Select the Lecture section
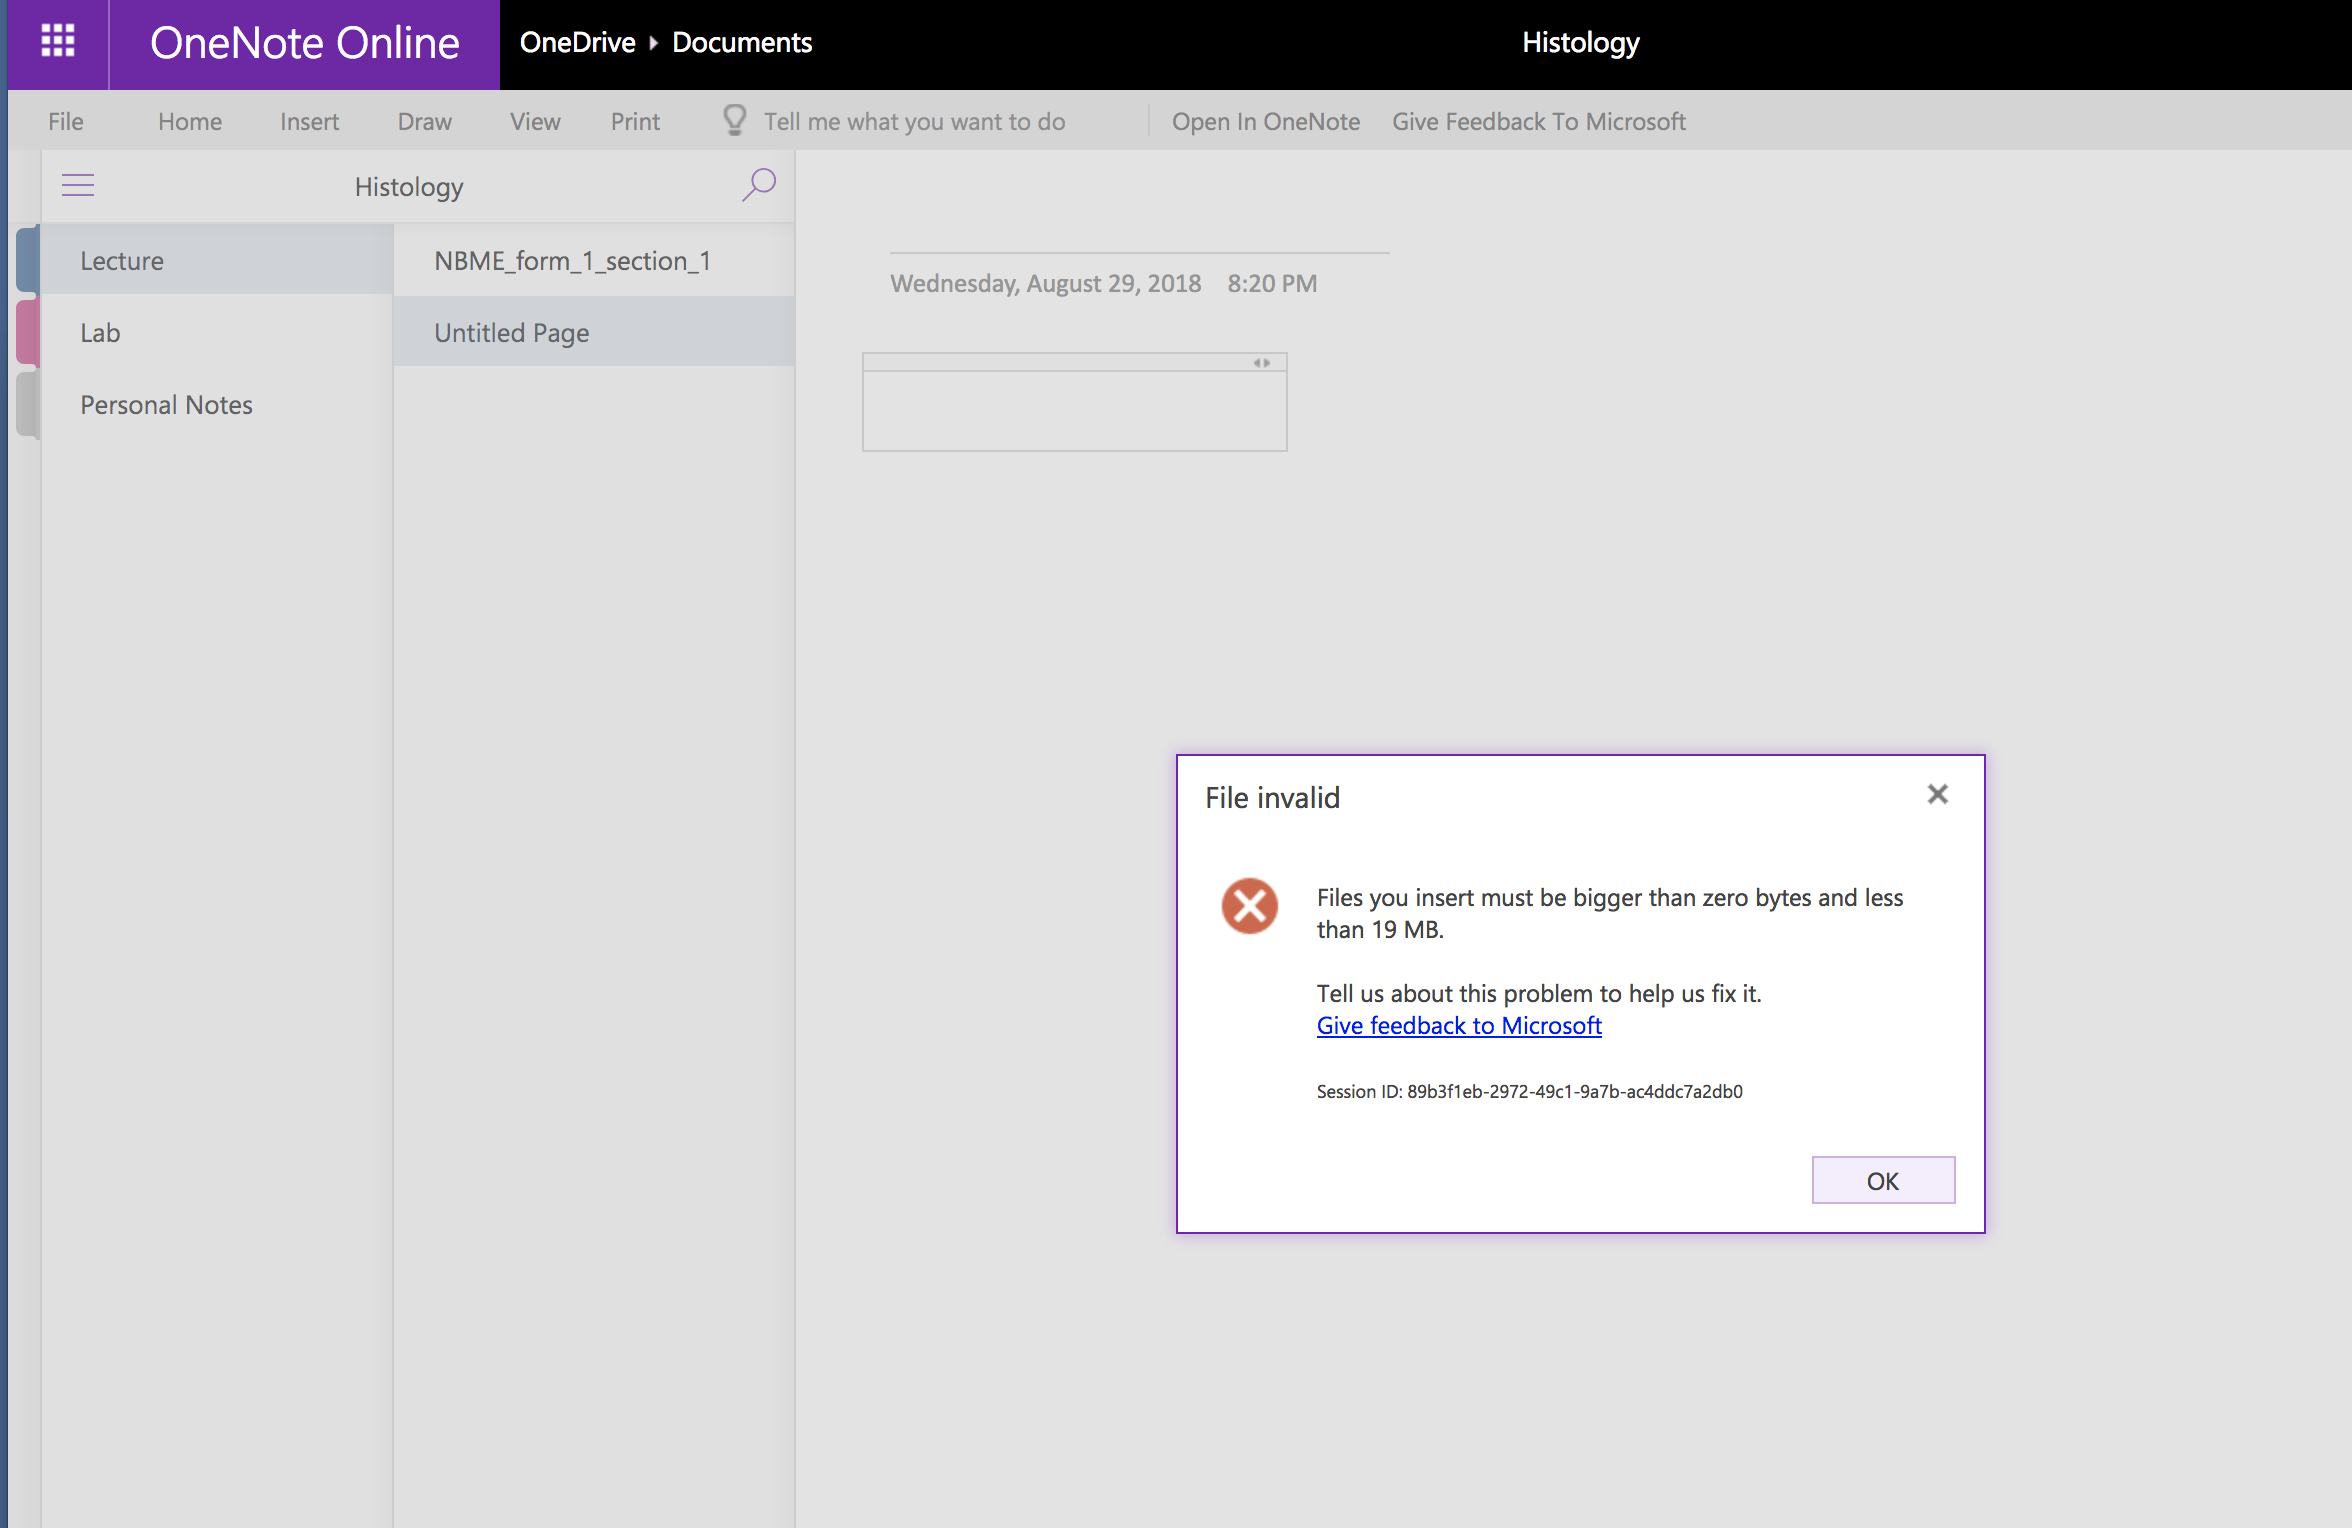 click(217, 260)
